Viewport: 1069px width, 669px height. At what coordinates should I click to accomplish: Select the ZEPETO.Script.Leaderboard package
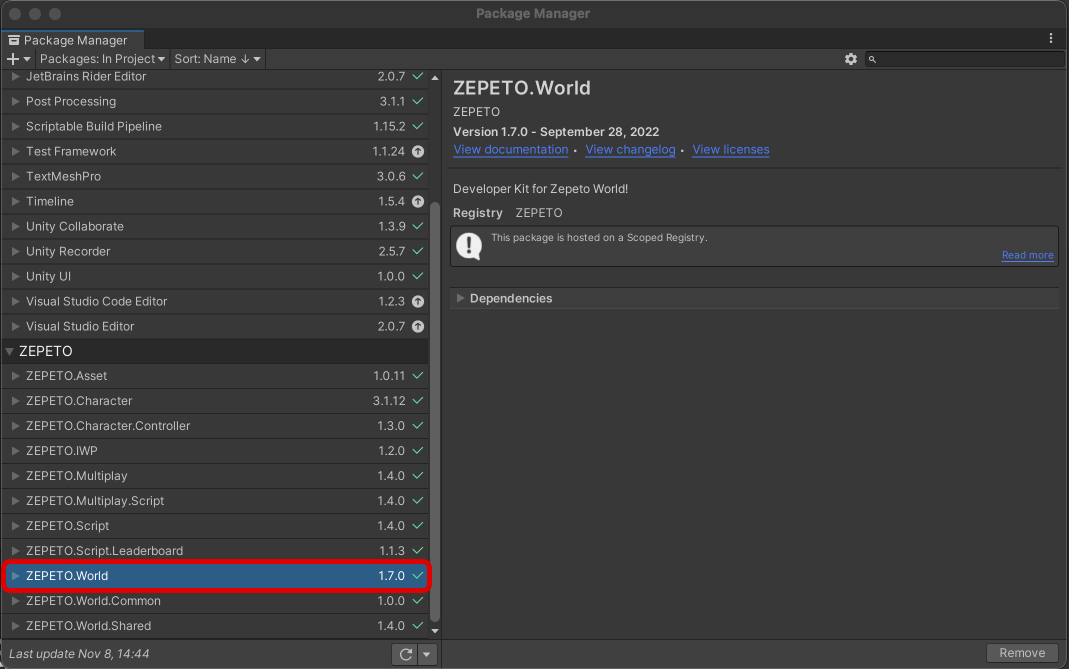coord(215,551)
